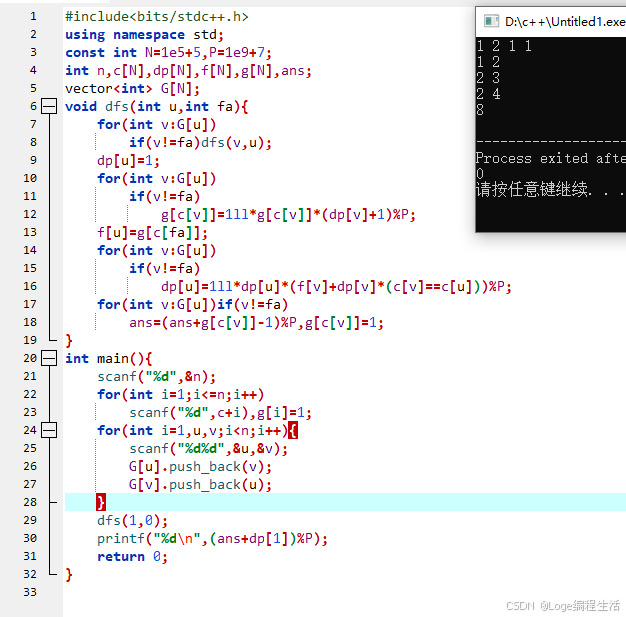Click 'using namespace std;' line
626x617 pixels.
point(145,35)
